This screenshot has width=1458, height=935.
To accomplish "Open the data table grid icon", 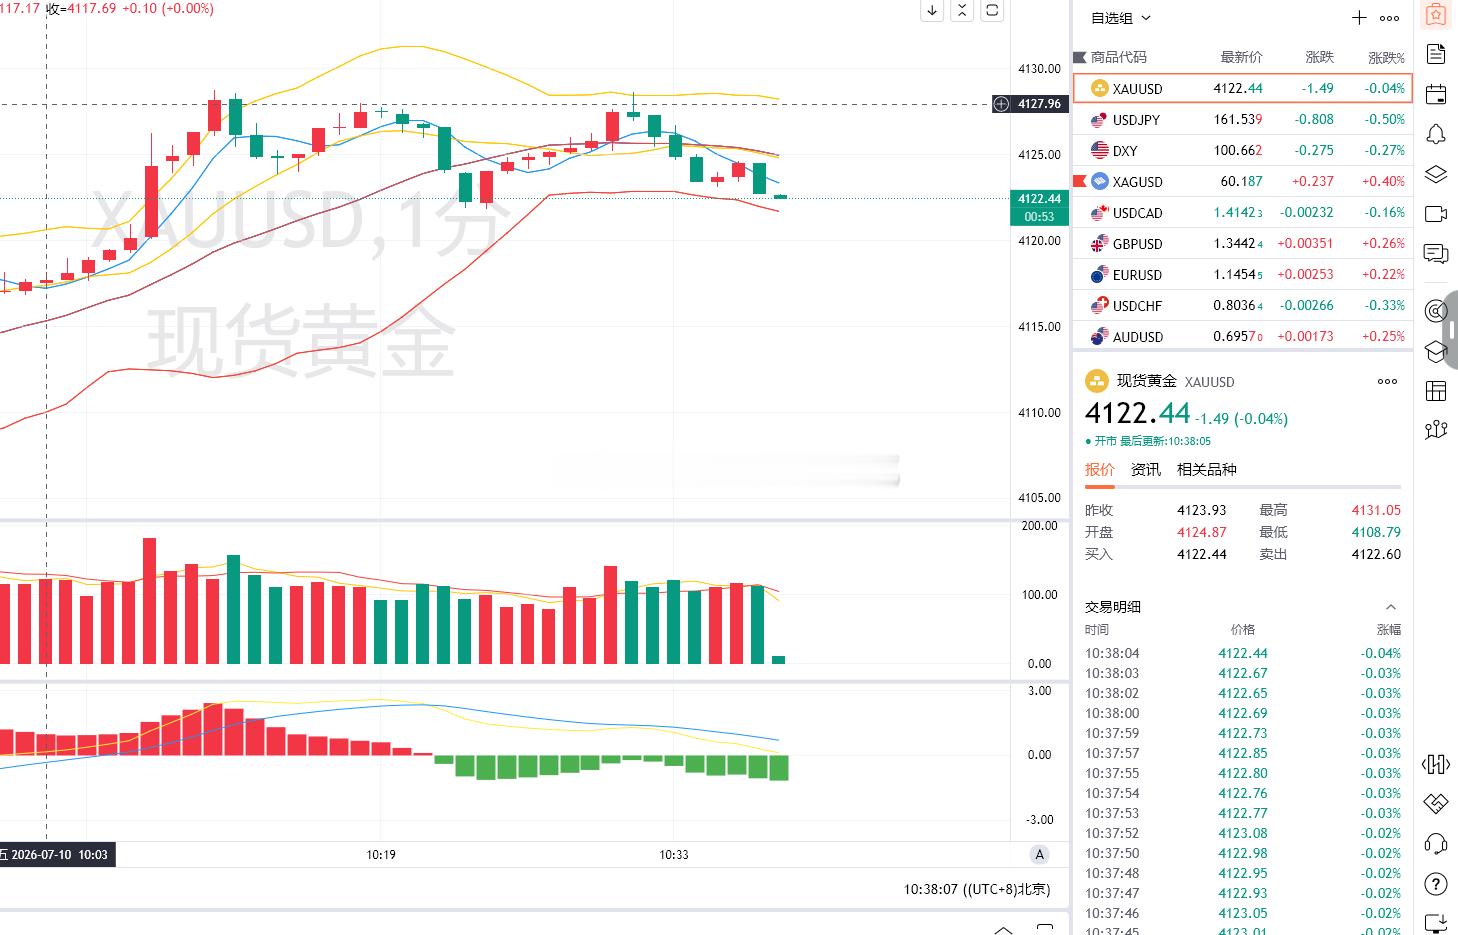I will tap(1436, 391).
